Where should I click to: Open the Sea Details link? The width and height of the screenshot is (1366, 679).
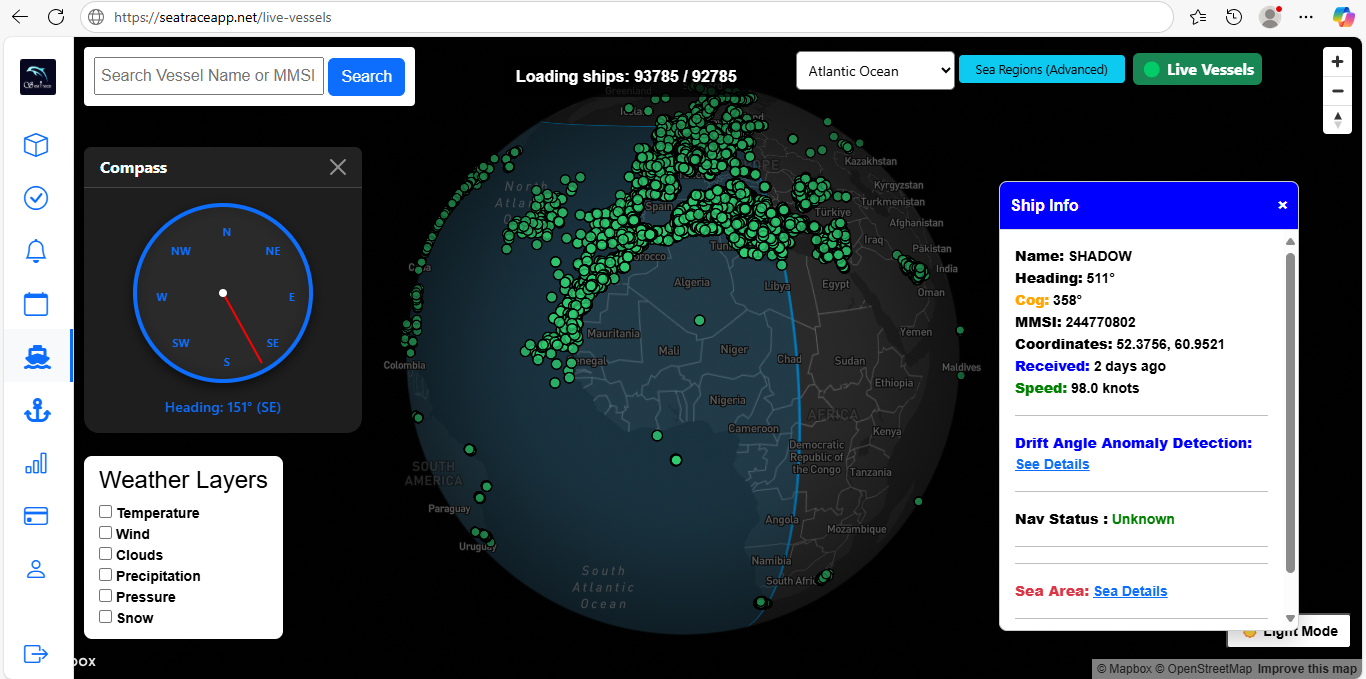click(x=1130, y=591)
